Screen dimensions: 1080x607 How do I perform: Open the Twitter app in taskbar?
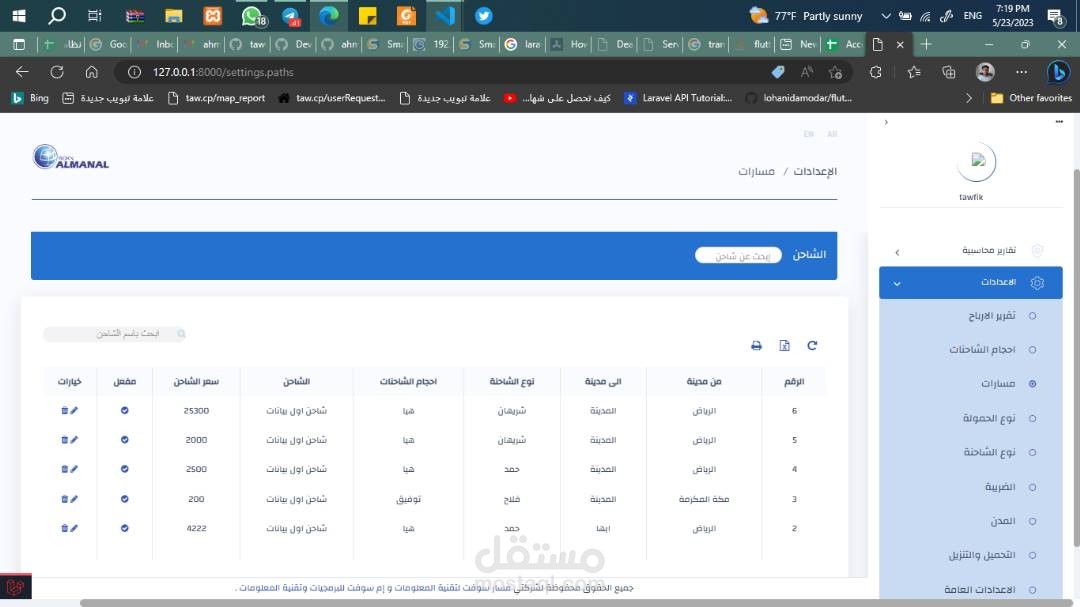point(484,15)
